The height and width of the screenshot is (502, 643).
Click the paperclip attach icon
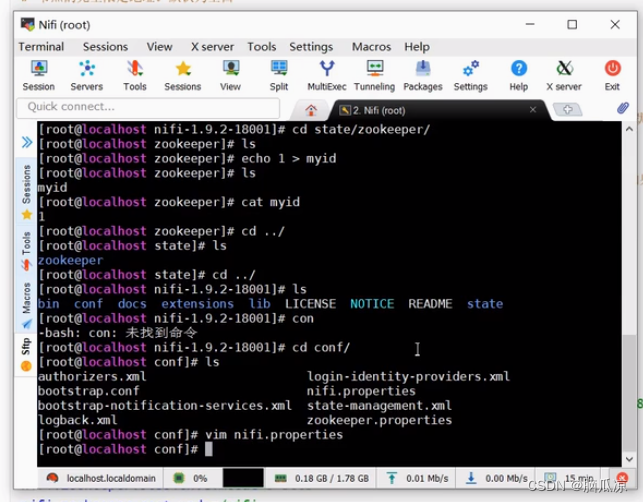tap(623, 108)
